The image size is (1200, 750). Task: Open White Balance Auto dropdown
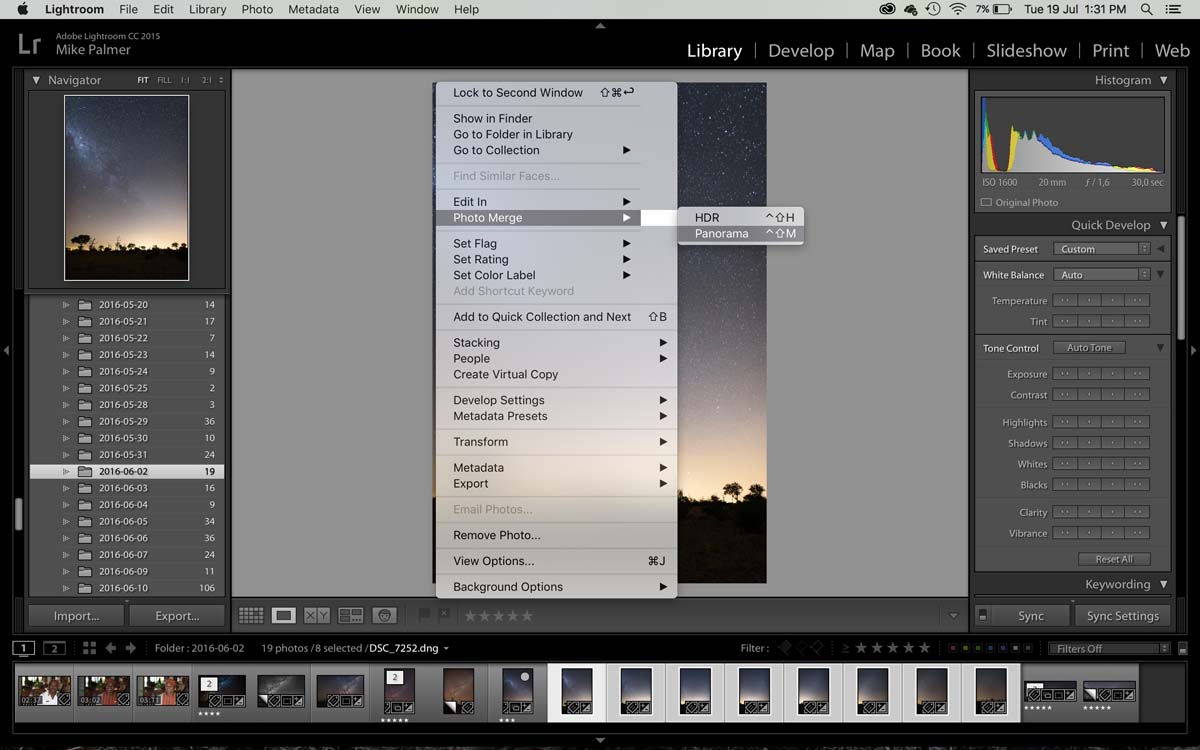click(x=1102, y=275)
